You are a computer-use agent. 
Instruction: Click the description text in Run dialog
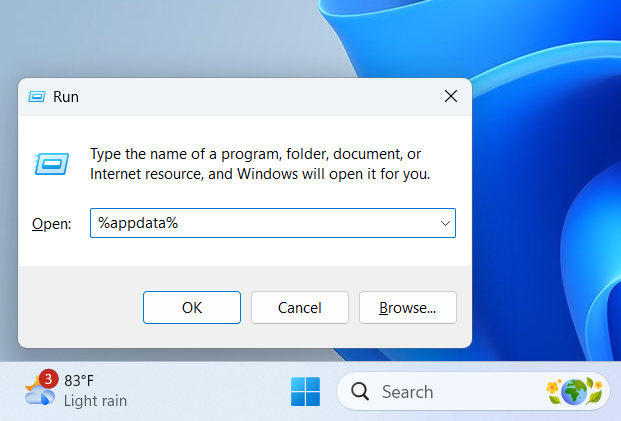pos(260,164)
